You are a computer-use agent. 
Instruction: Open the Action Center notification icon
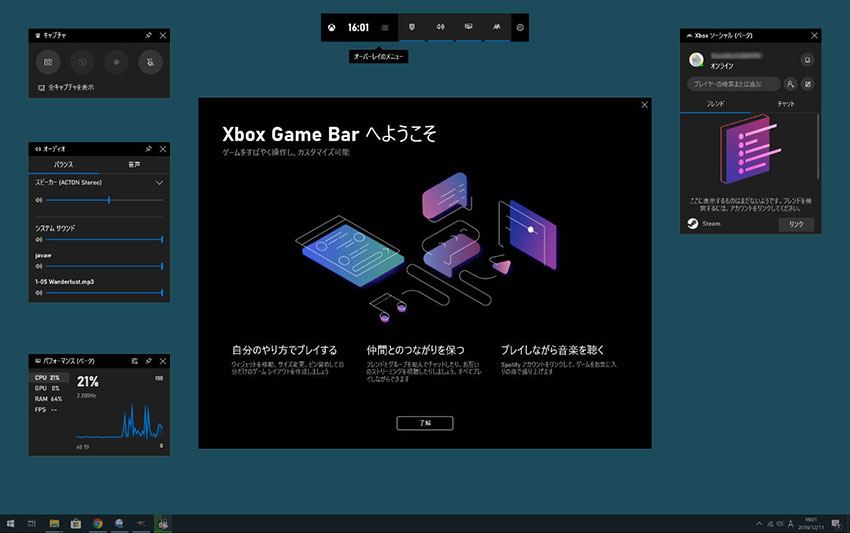pyautogui.click(x=836, y=524)
